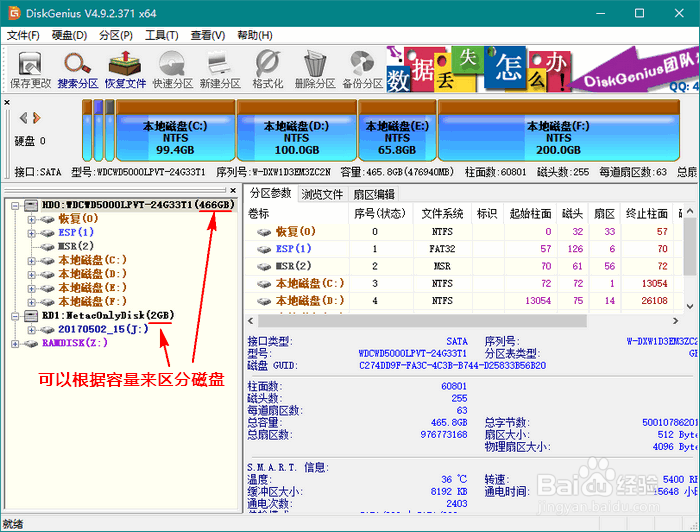Expand the 20170502_15(J:) tree node

tap(31, 330)
